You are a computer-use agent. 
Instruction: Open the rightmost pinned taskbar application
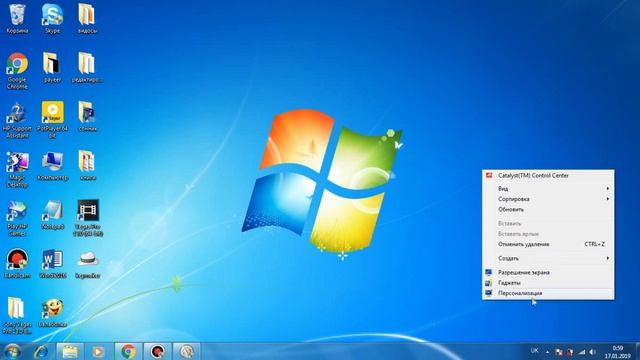coord(187,351)
